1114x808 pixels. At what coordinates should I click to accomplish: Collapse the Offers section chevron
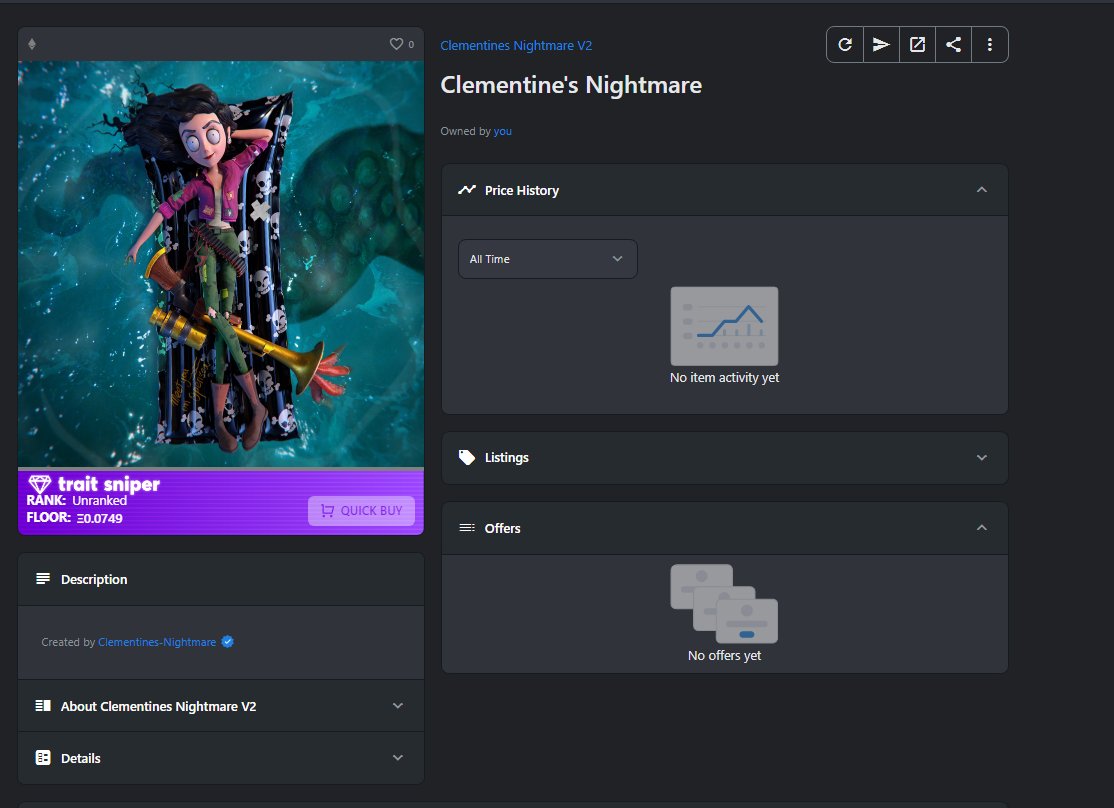pos(982,527)
